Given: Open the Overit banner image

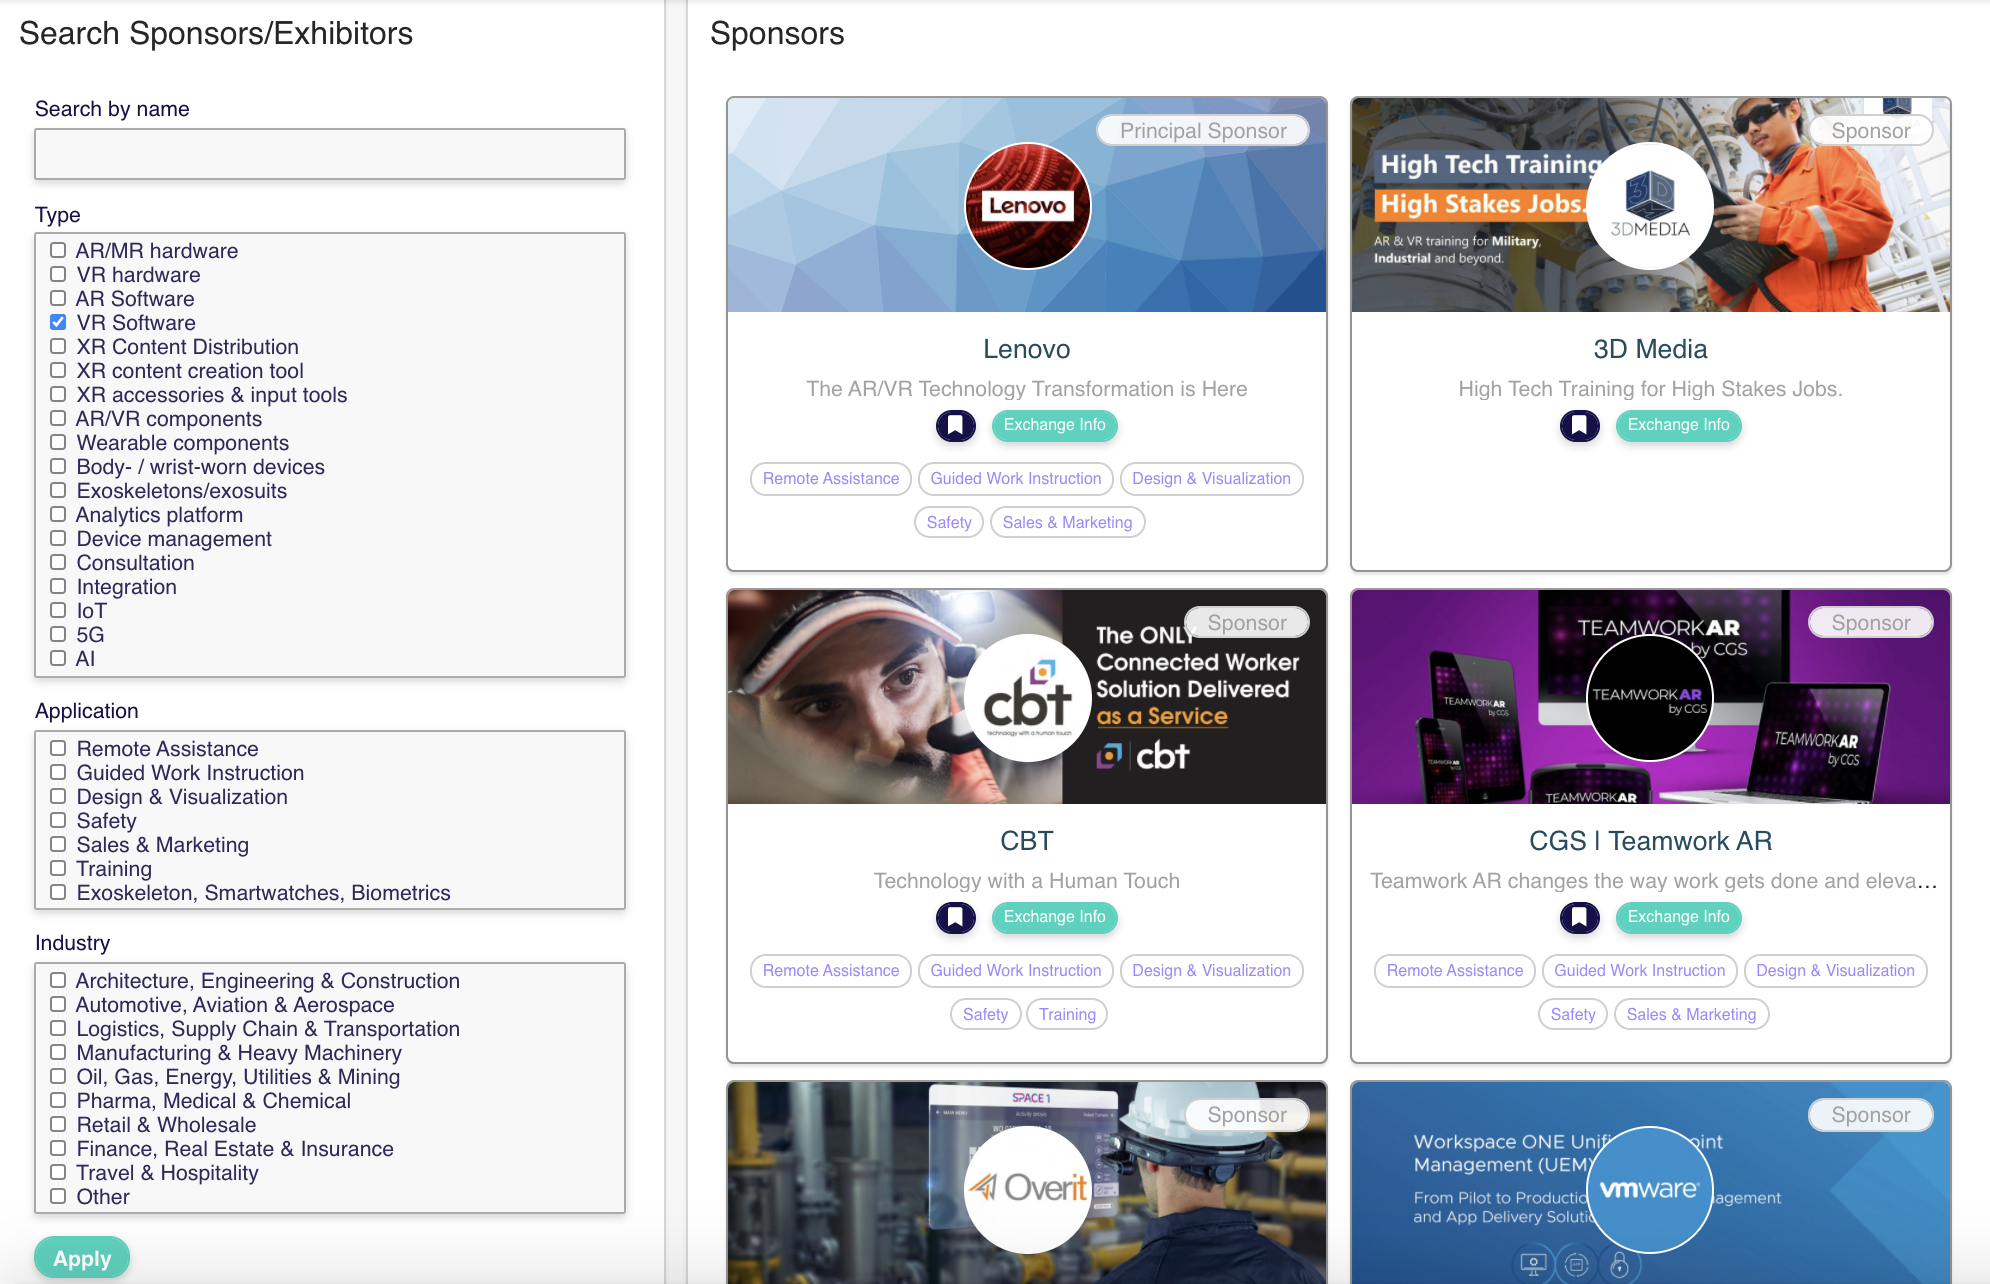Looking at the screenshot, I should click(1027, 1182).
